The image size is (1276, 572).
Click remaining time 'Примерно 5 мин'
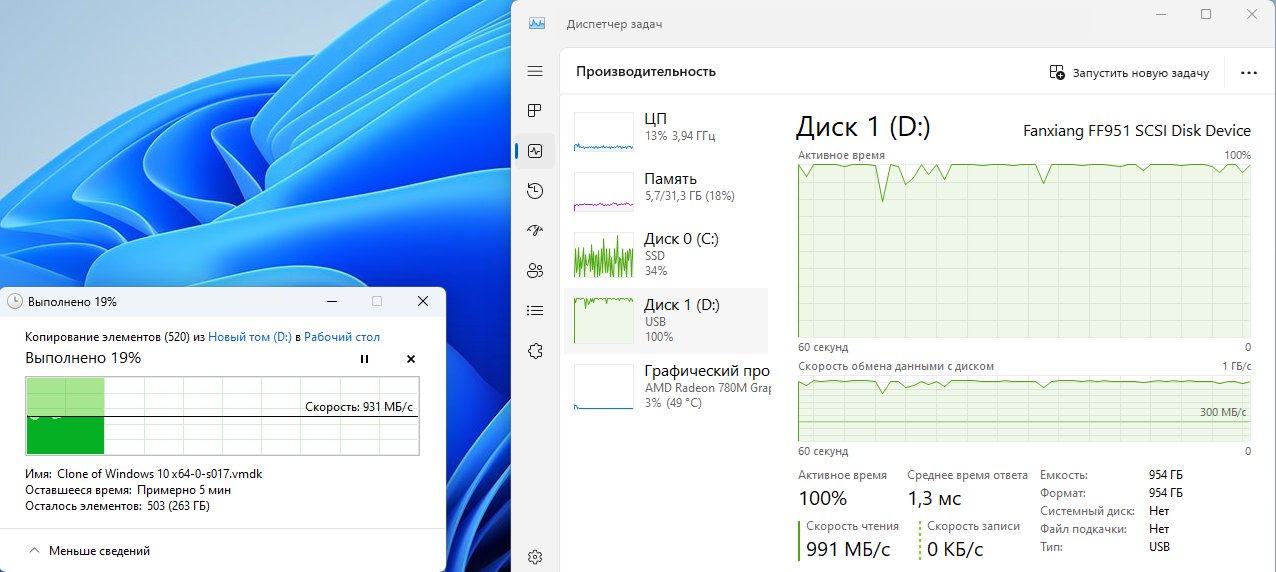point(184,490)
